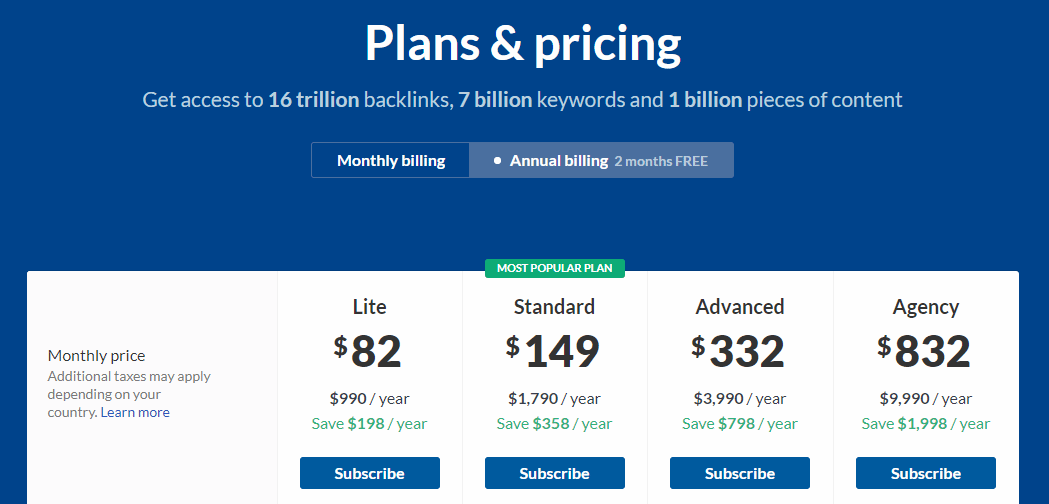Subscribe to the Standard plan
1049x504 pixels.
555,473
